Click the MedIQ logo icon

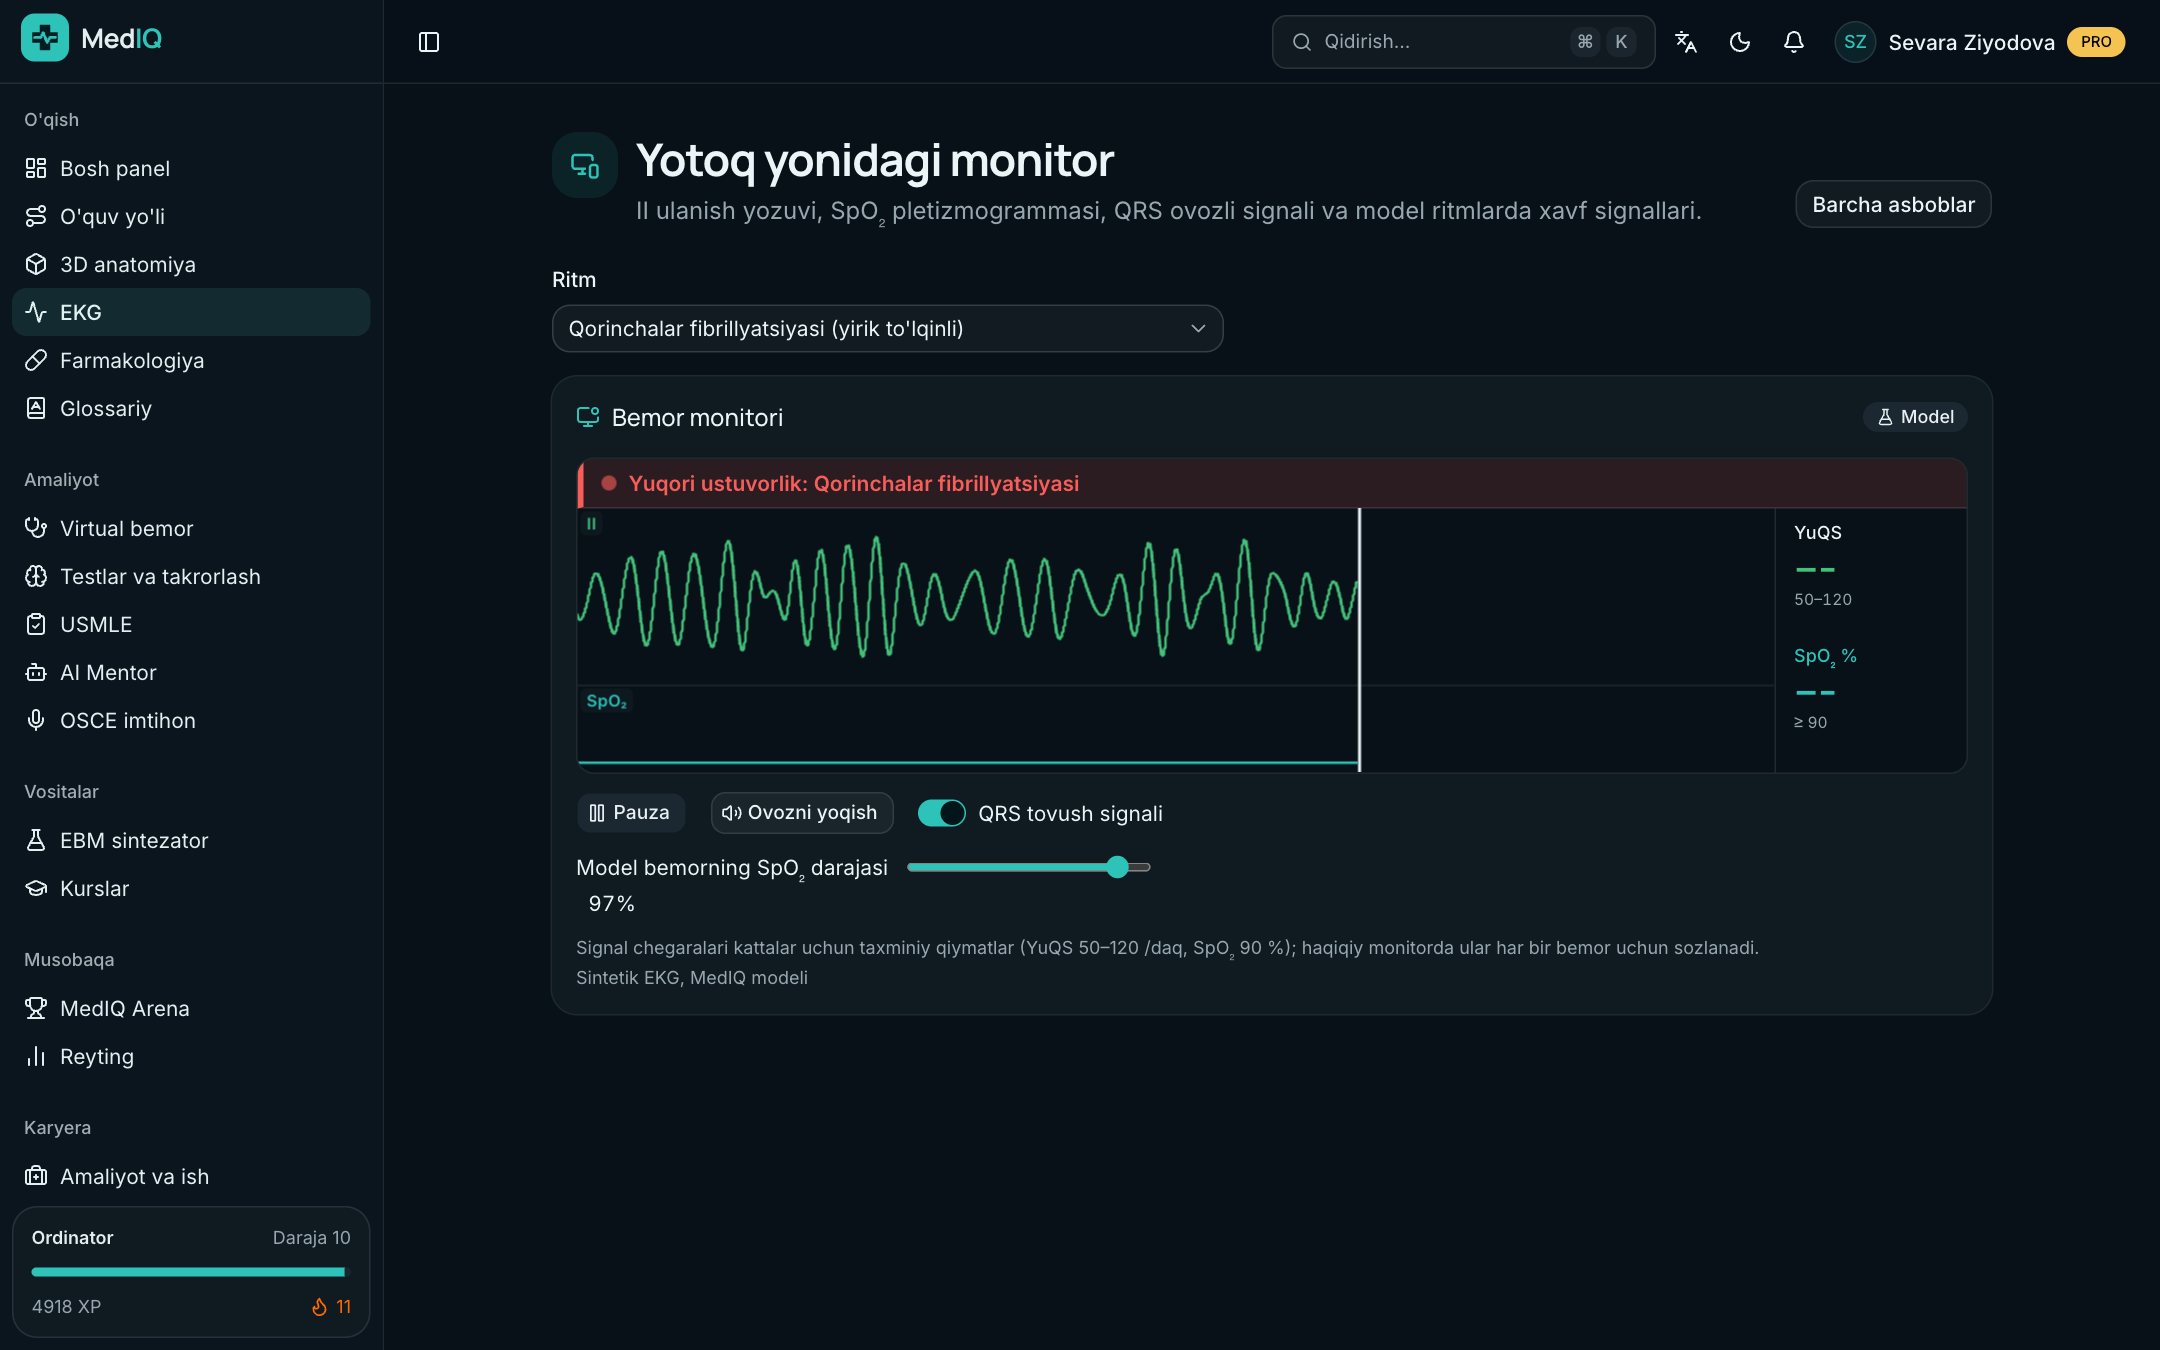click(x=45, y=38)
